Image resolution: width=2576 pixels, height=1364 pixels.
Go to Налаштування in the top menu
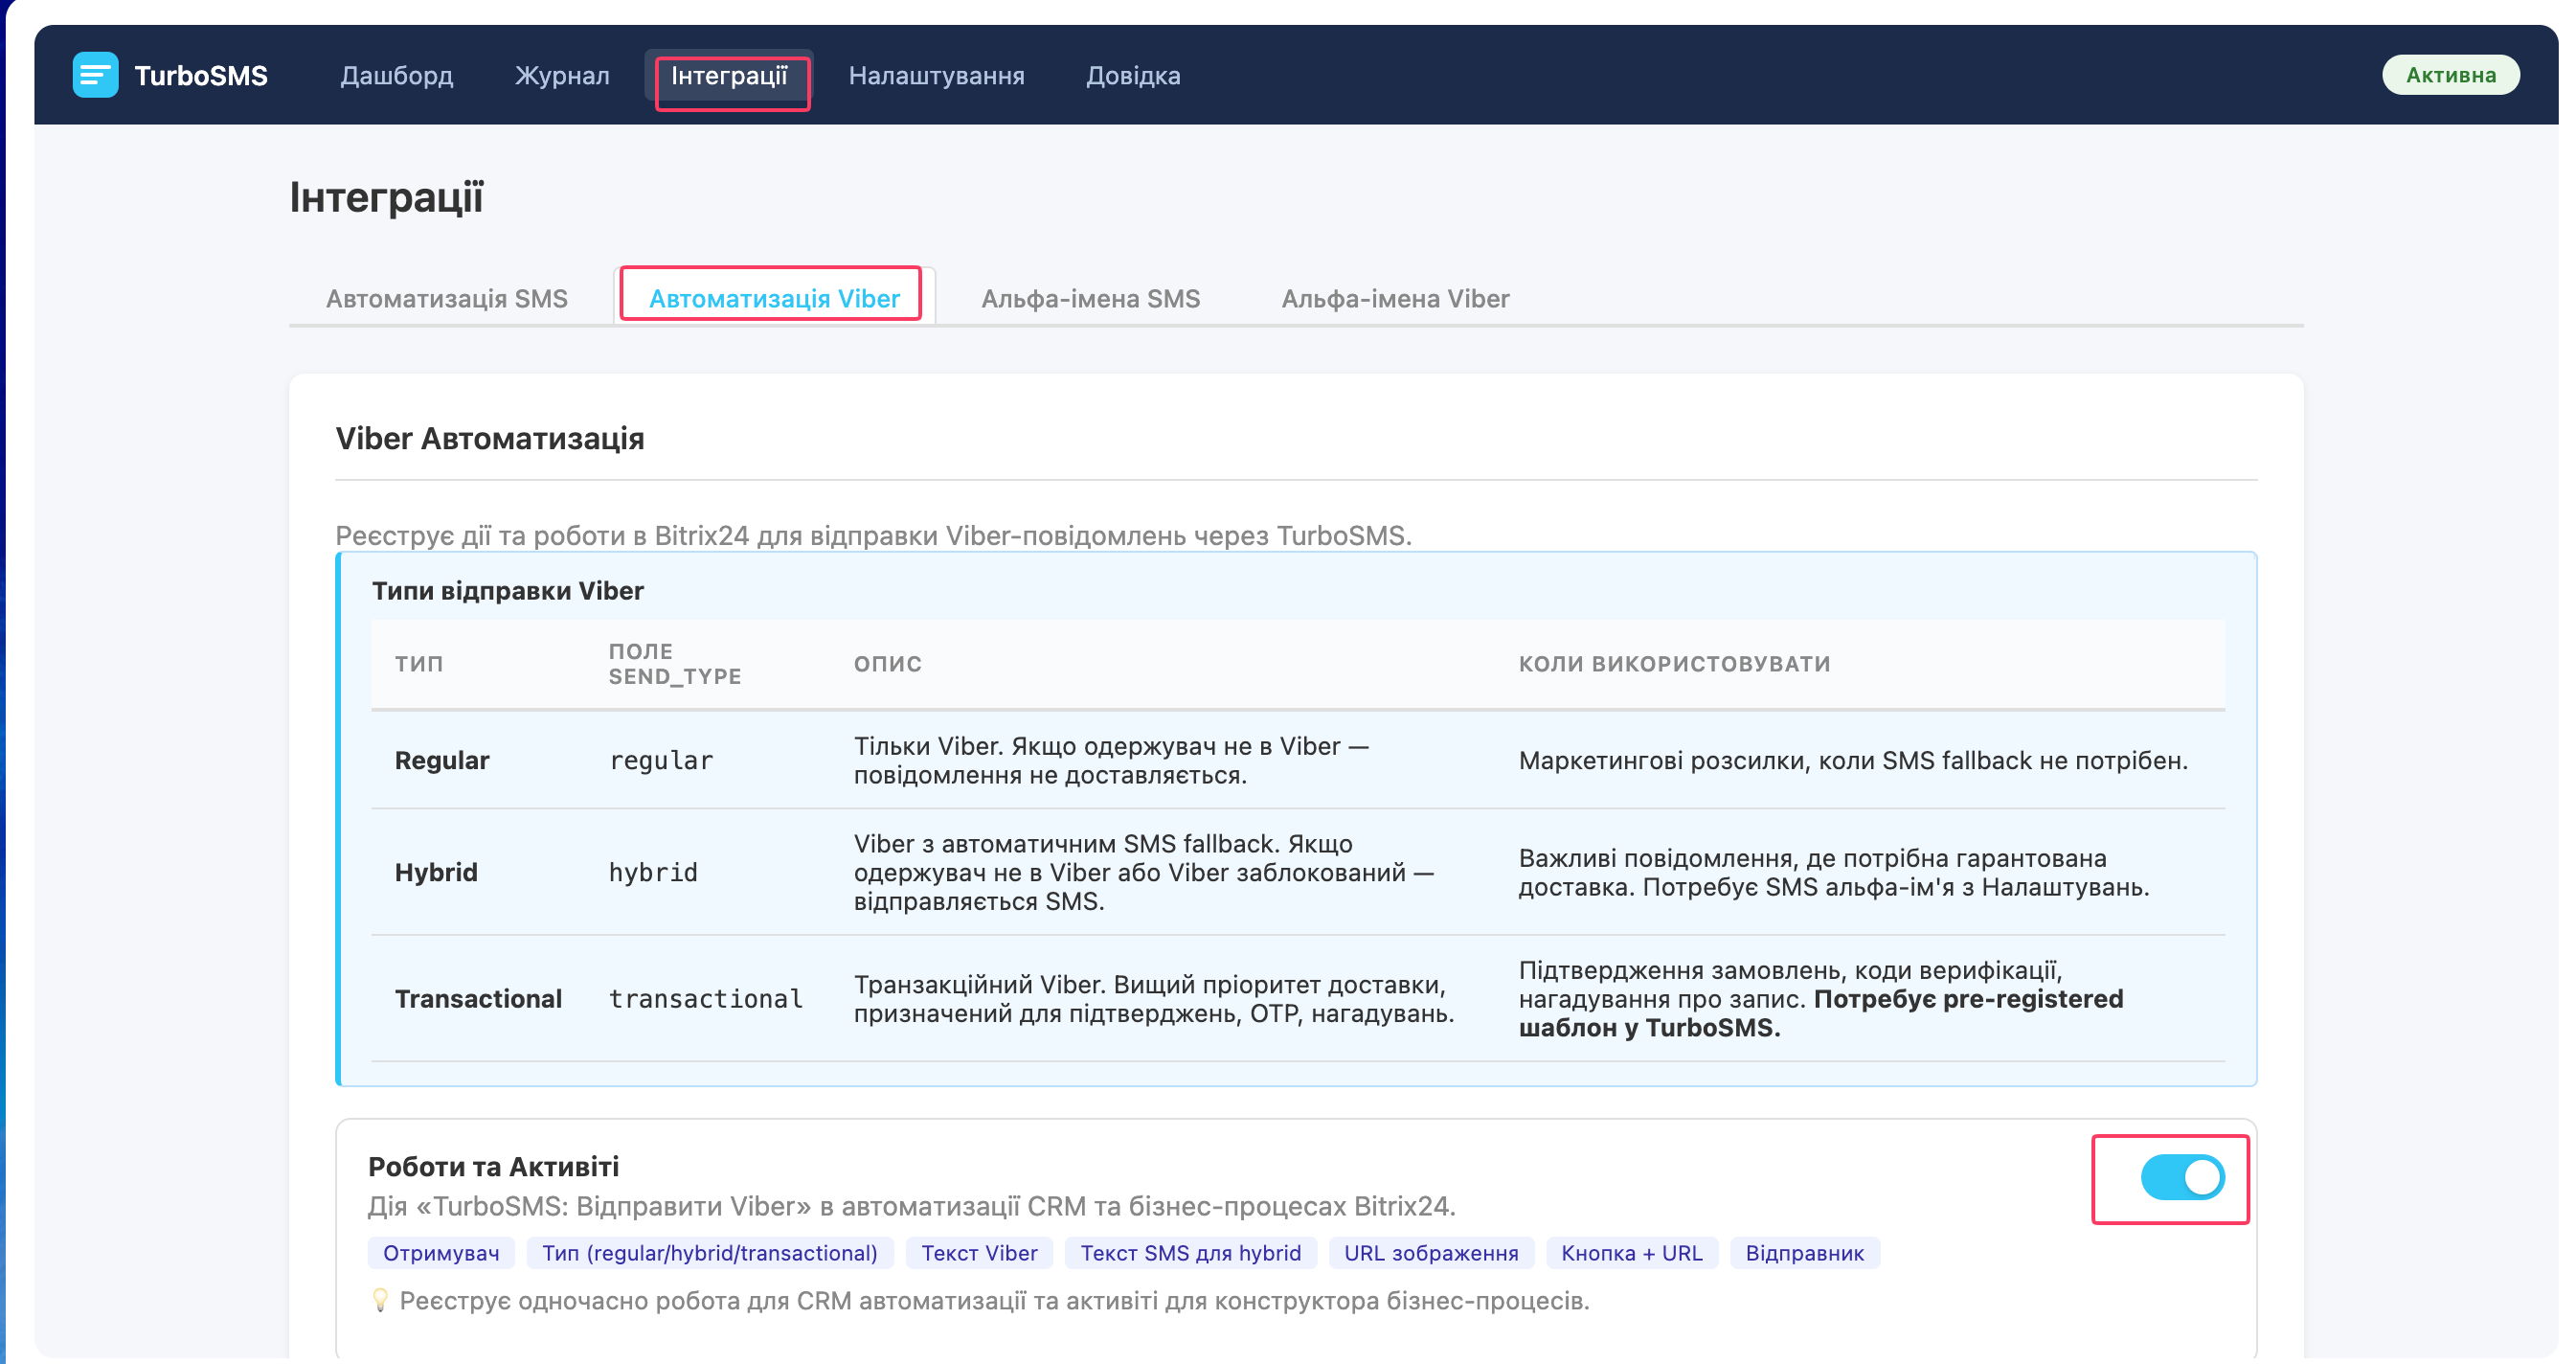936,75
